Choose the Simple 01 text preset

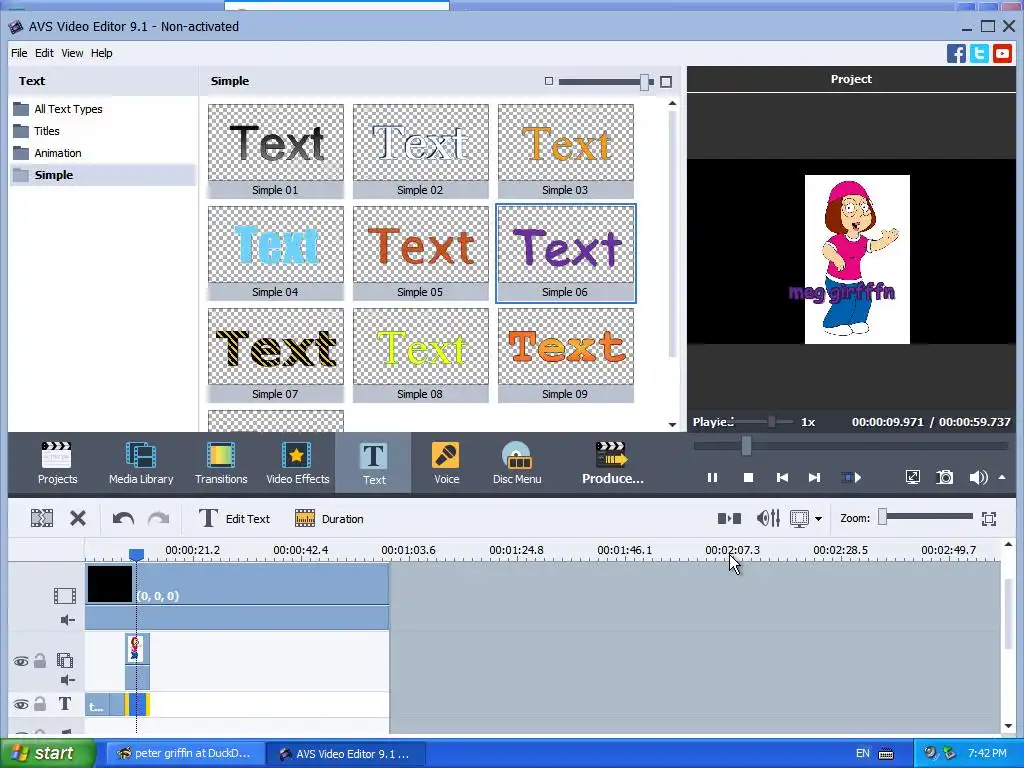[x=276, y=151]
